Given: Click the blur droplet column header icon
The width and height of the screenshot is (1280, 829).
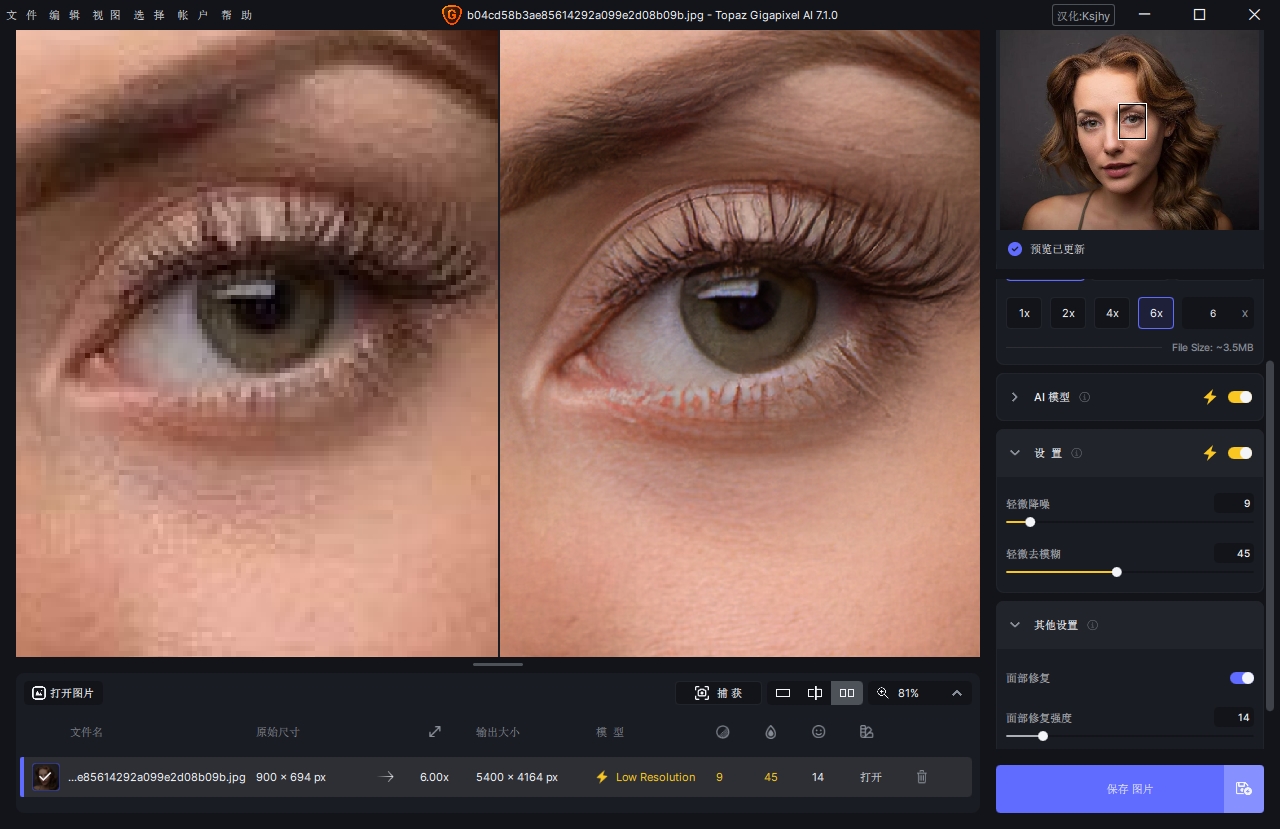Looking at the screenshot, I should point(770,732).
